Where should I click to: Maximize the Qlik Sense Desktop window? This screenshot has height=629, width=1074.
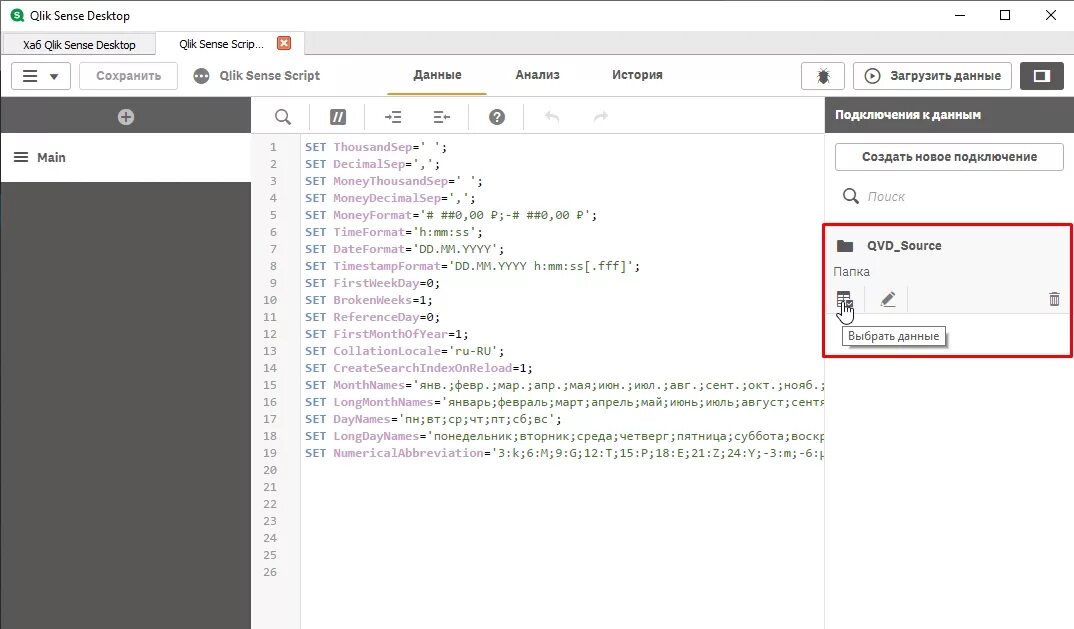tap(1005, 15)
